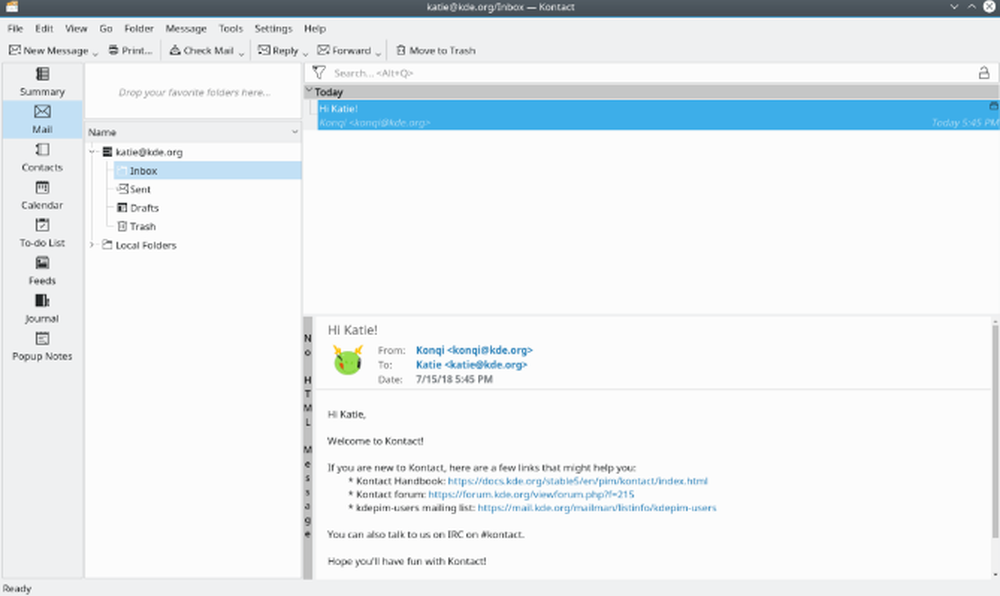The image size is (1000, 596).
Task: Open the New Message dropdown arrow
Action: pos(95,53)
